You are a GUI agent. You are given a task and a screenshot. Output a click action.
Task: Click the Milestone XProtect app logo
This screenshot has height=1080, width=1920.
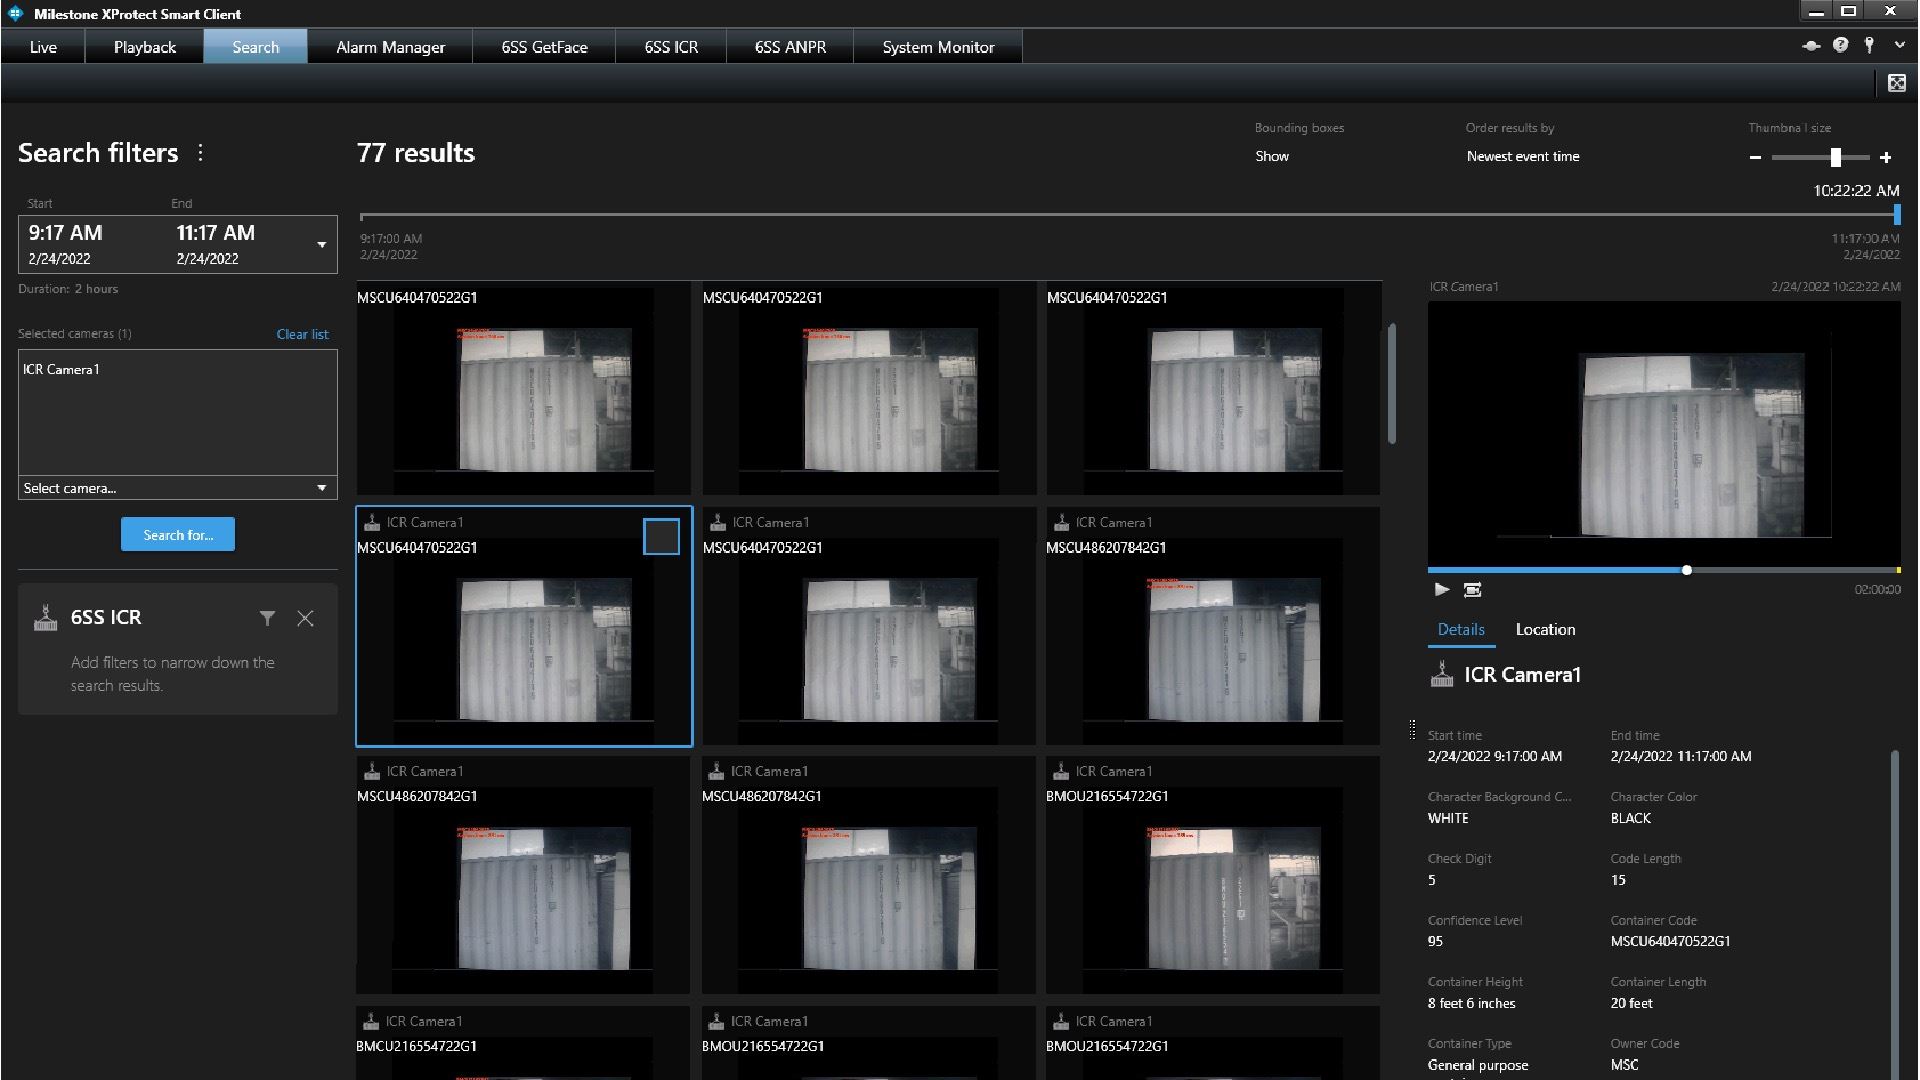click(15, 14)
